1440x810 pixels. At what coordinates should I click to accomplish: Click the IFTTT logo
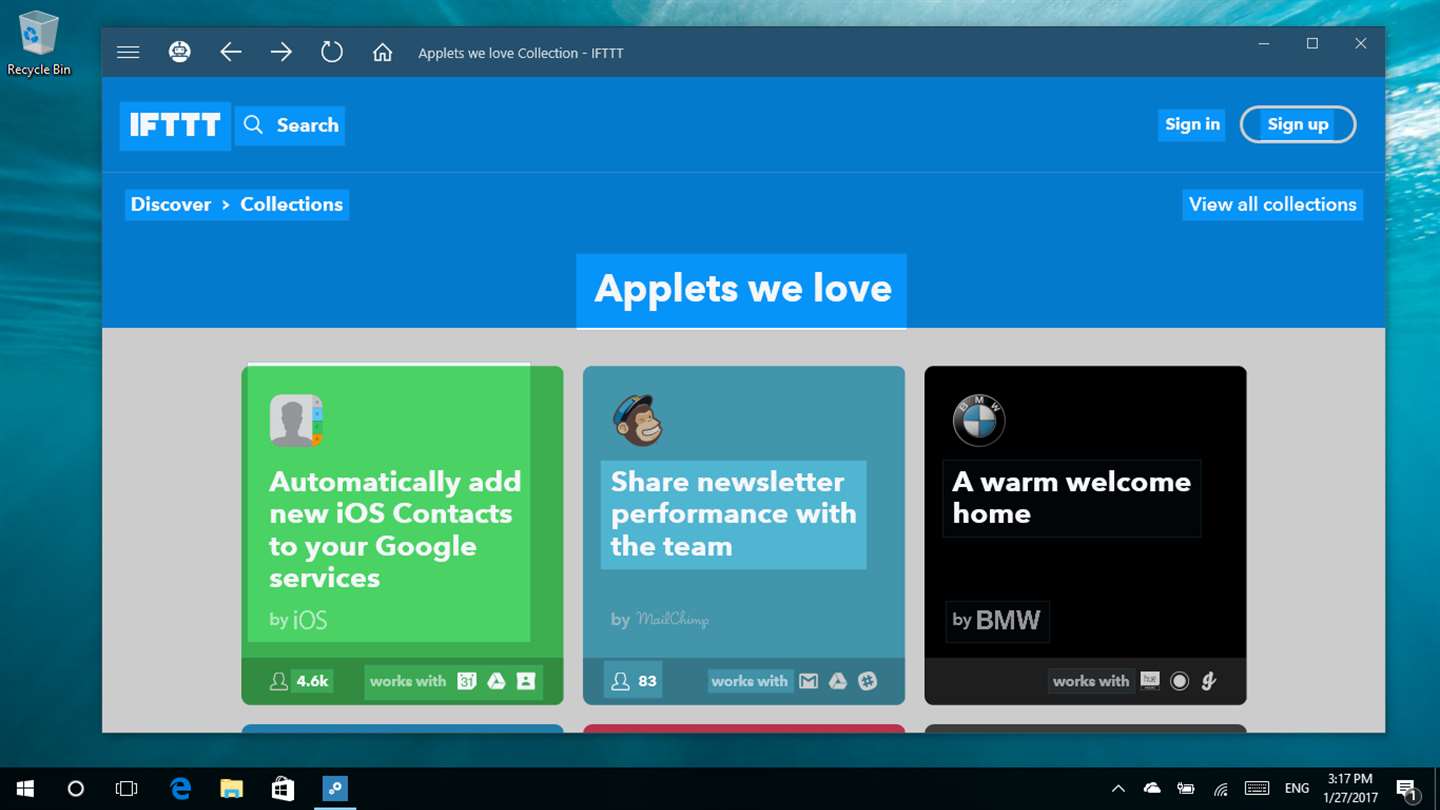(x=175, y=125)
